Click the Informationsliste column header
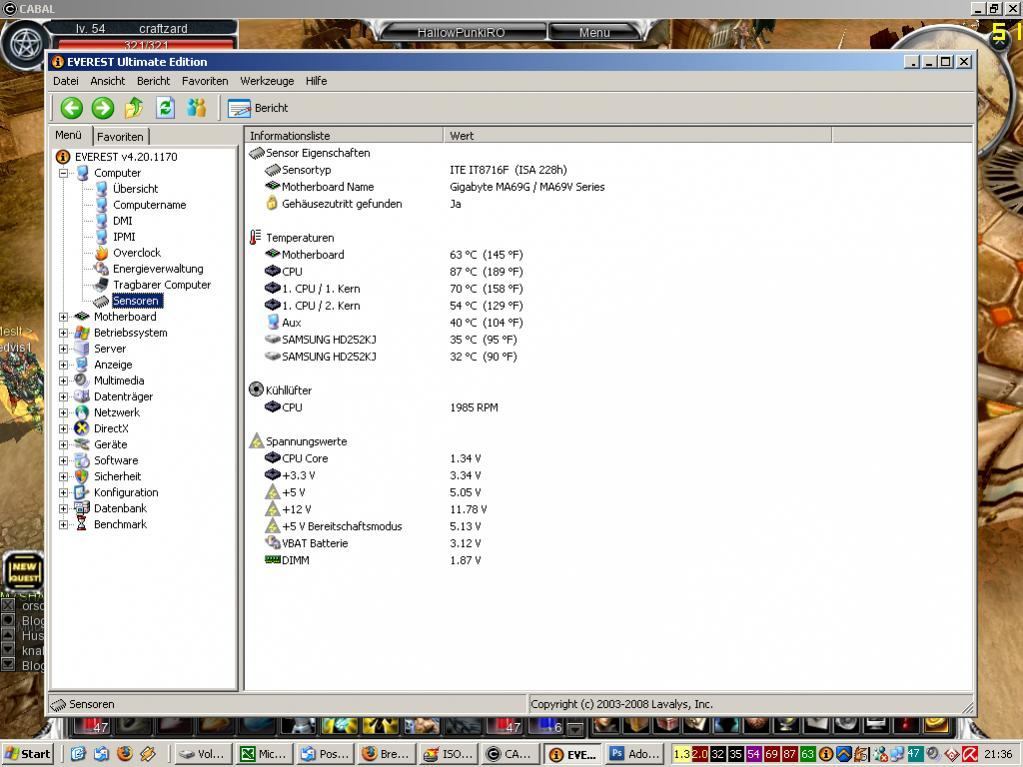This screenshot has width=1023, height=767. pos(344,136)
